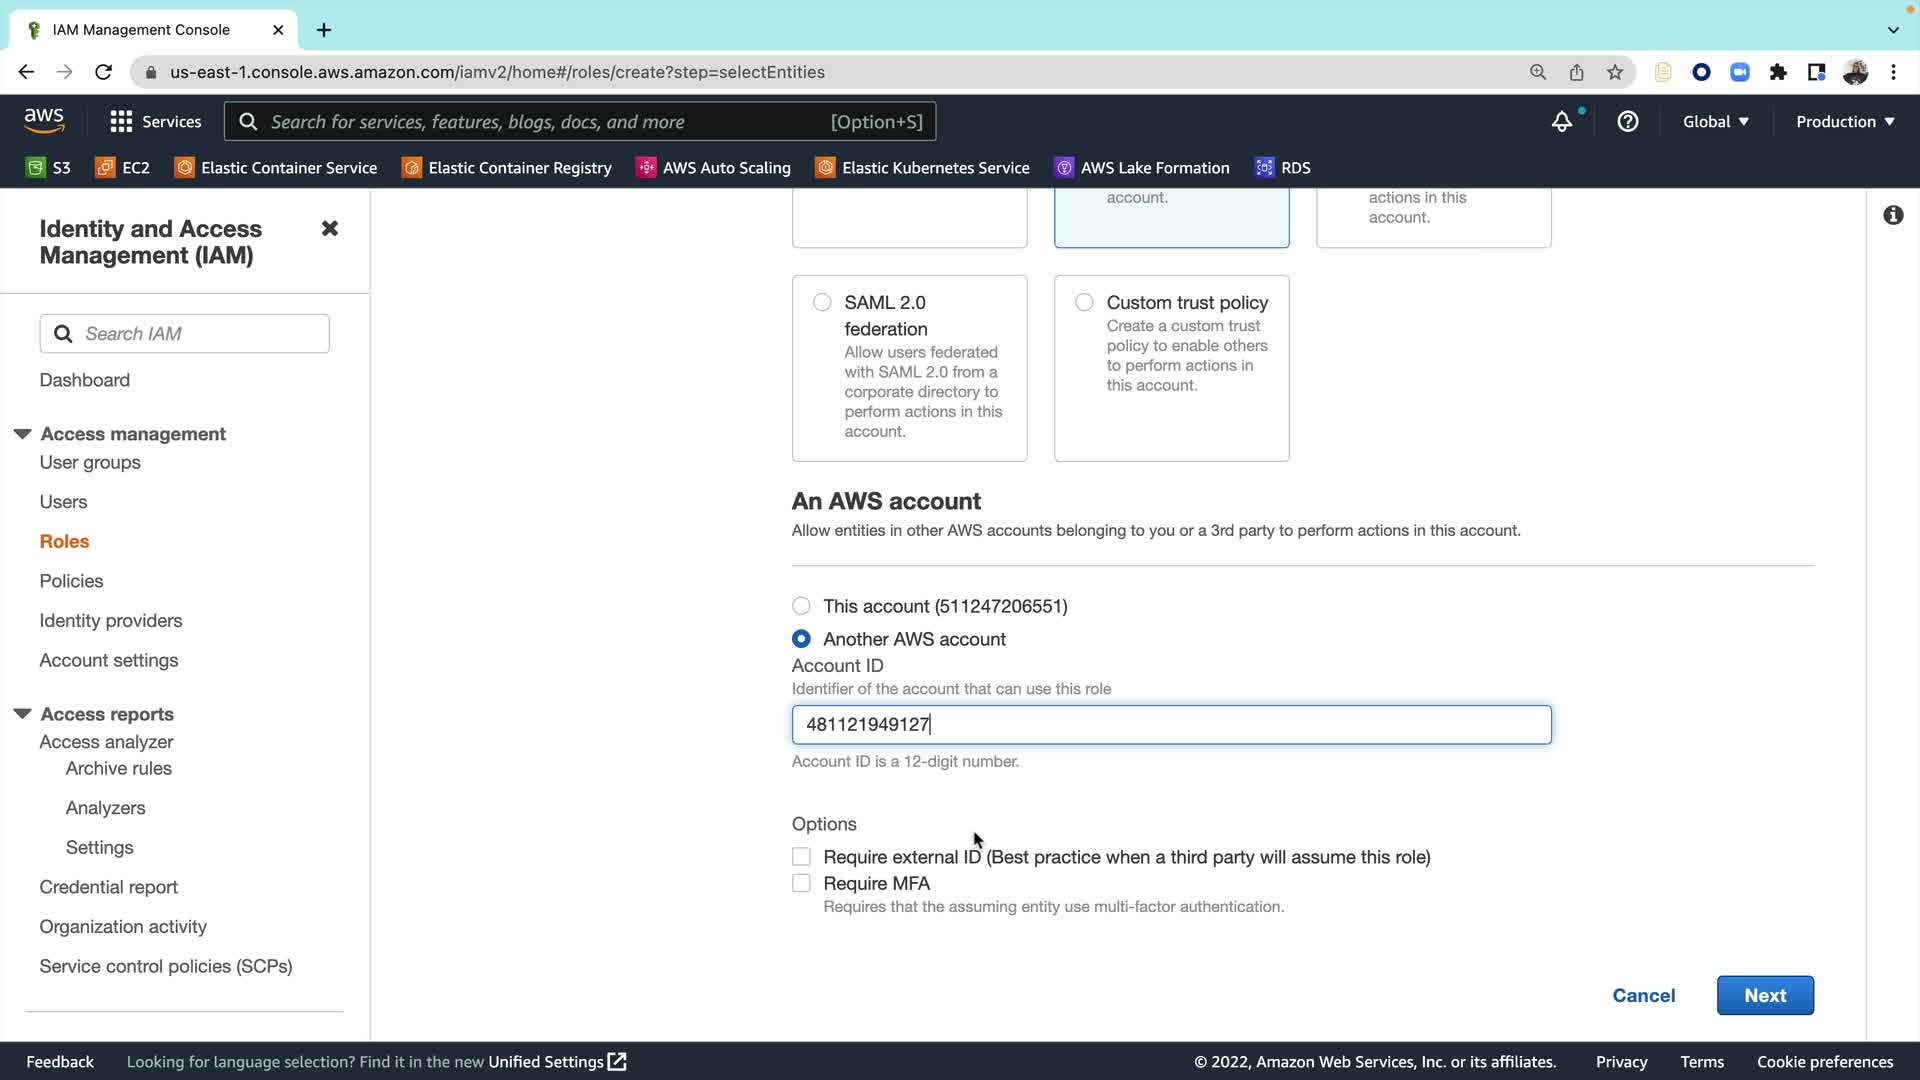Select This account radio option
1920x1080 pixels.
pos(801,606)
